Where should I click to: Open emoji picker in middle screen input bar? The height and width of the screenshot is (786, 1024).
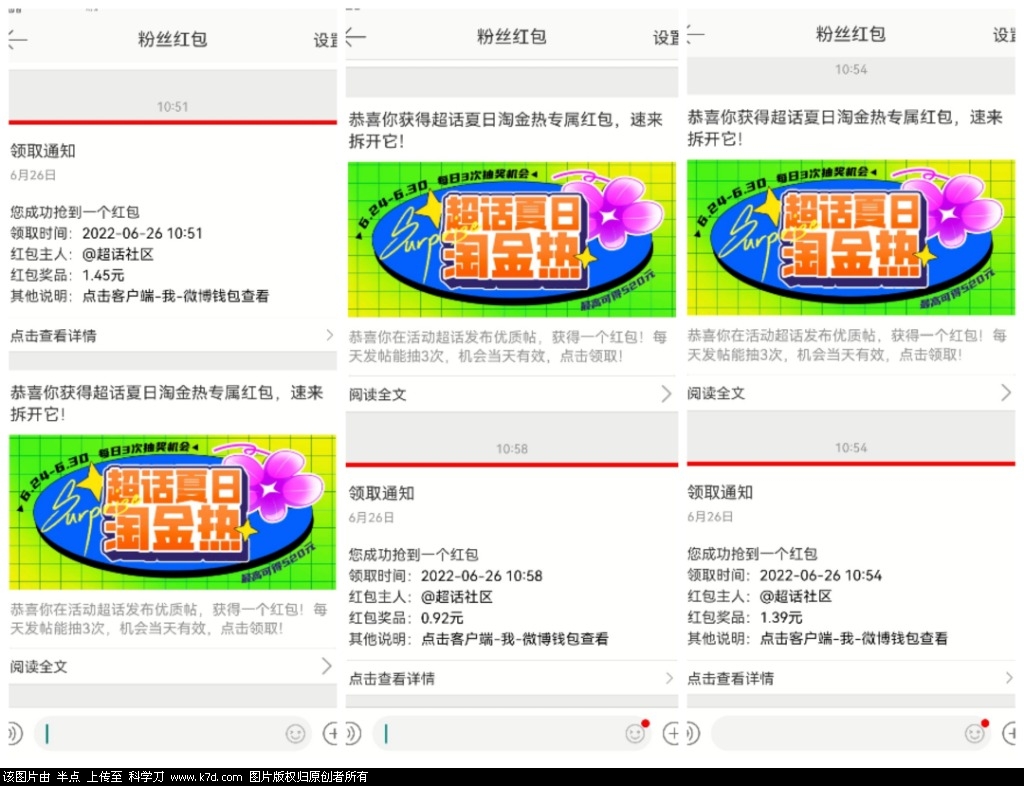point(635,734)
